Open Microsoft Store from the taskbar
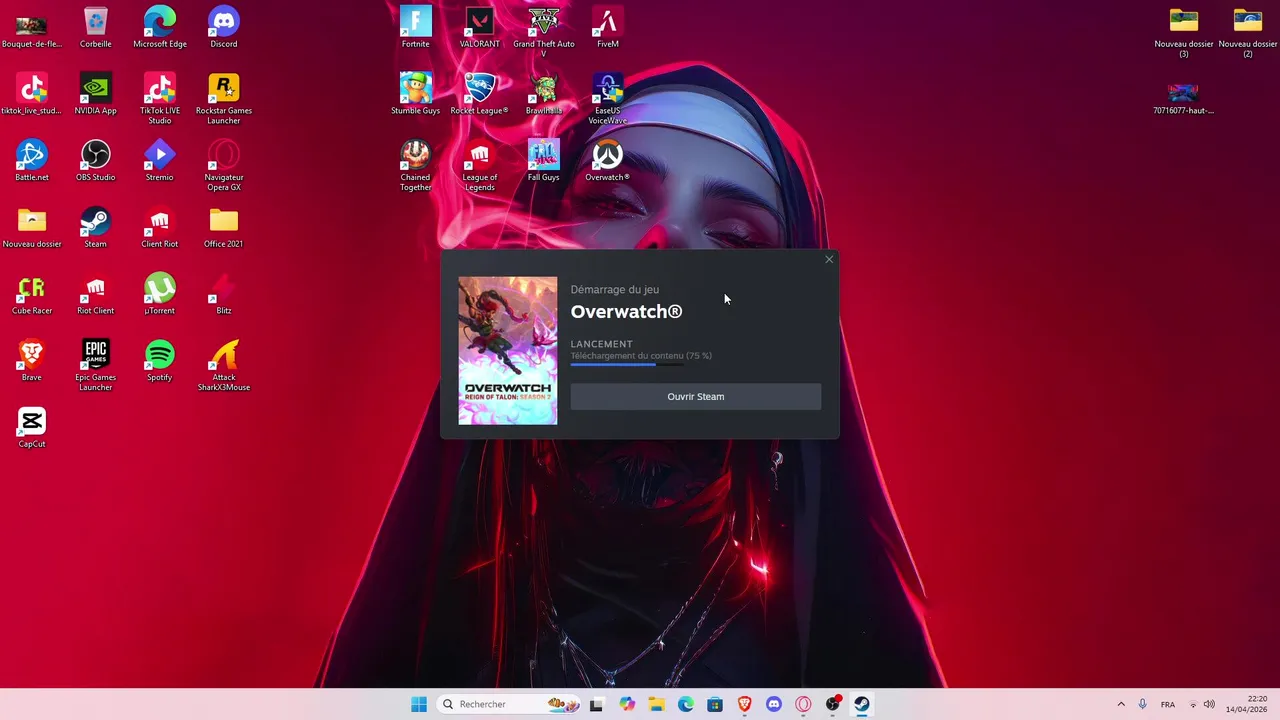 (x=715, y=704)
